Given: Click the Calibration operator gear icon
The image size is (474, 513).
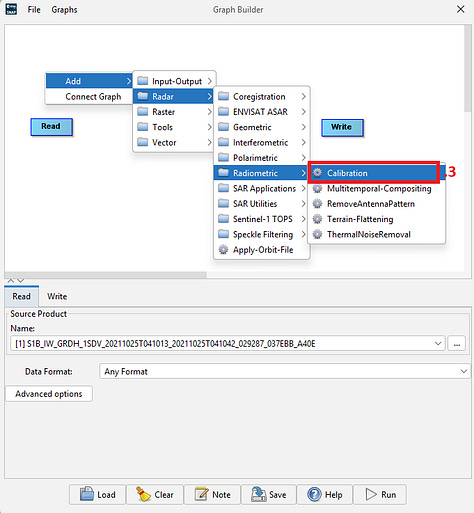Looking at the screenshot, I should 317,173.
